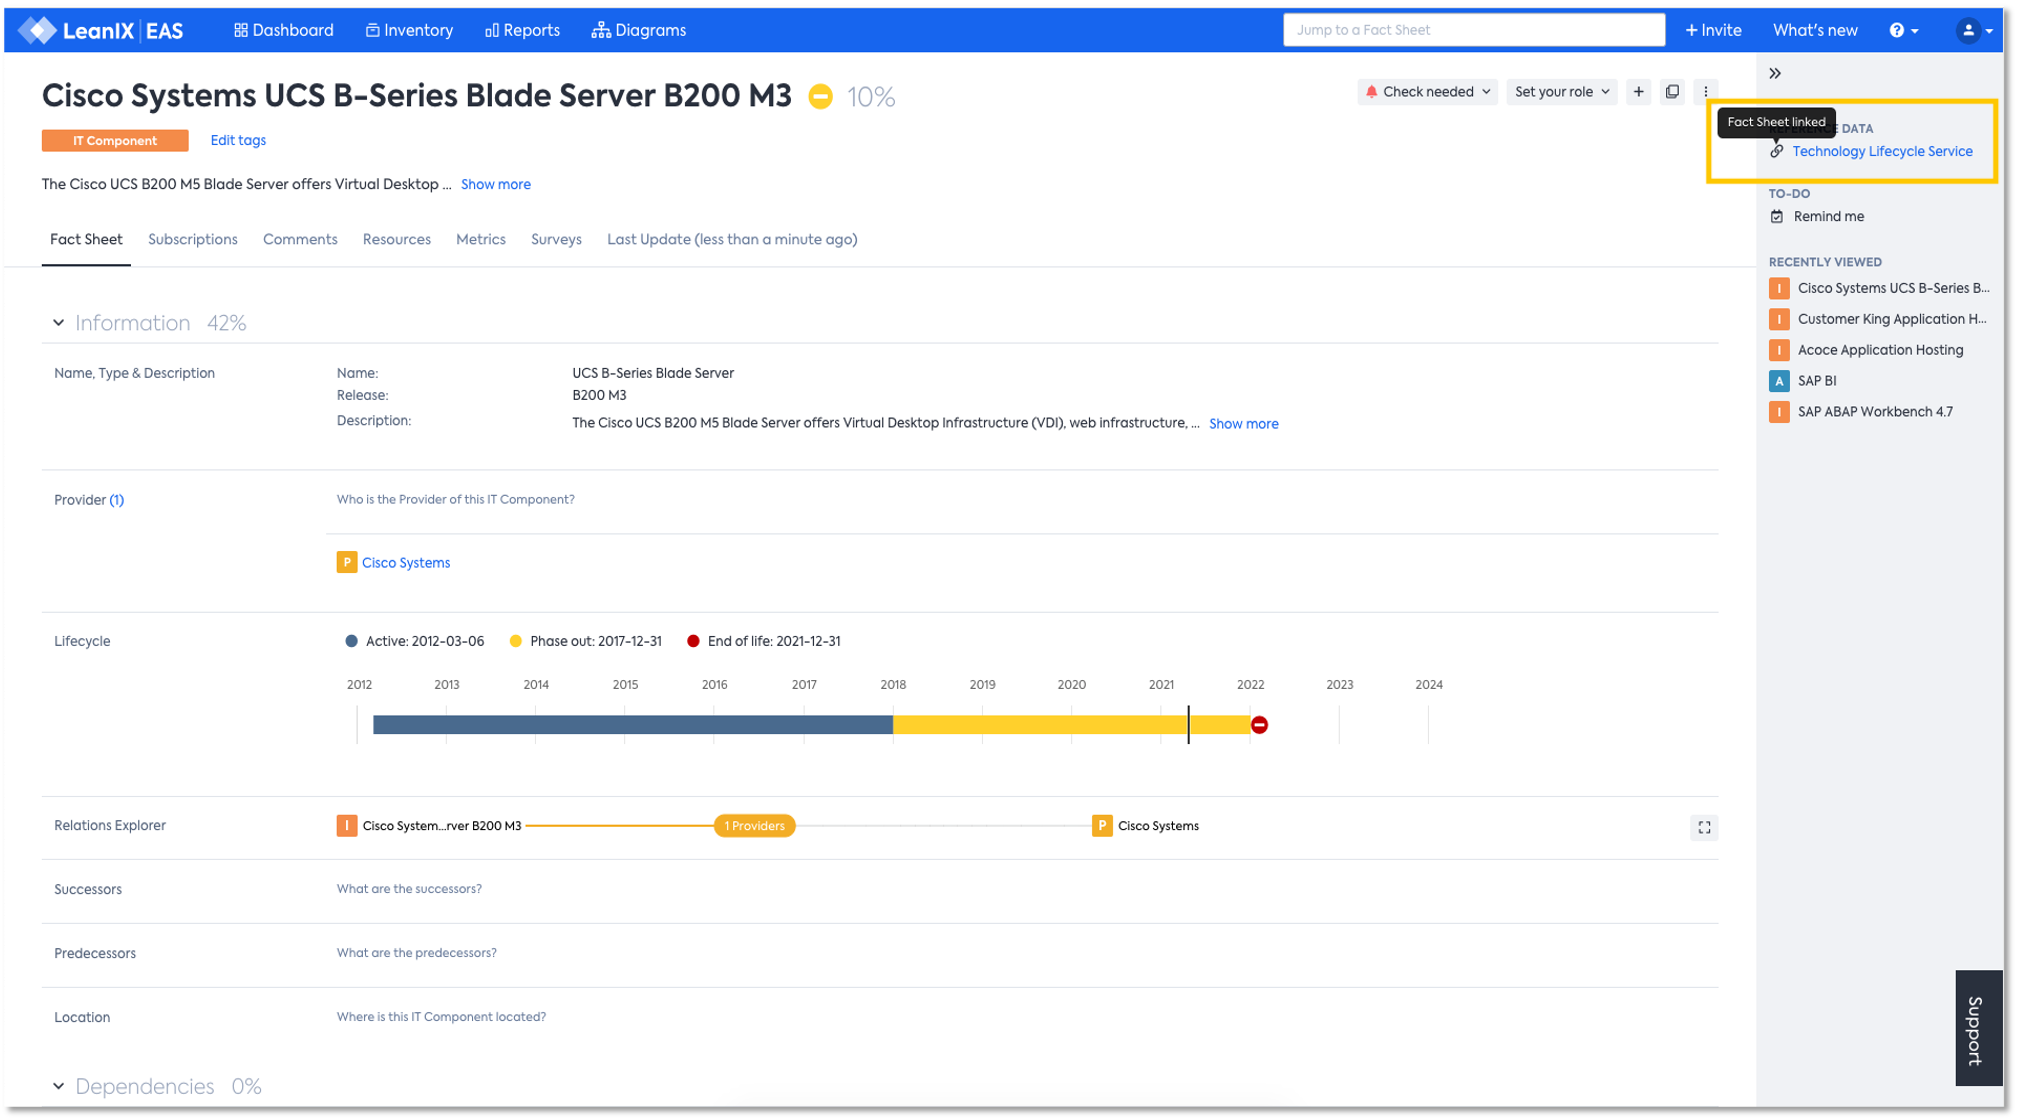
Task: Switch to the Subscriptions tab
Action: point(192,240)
